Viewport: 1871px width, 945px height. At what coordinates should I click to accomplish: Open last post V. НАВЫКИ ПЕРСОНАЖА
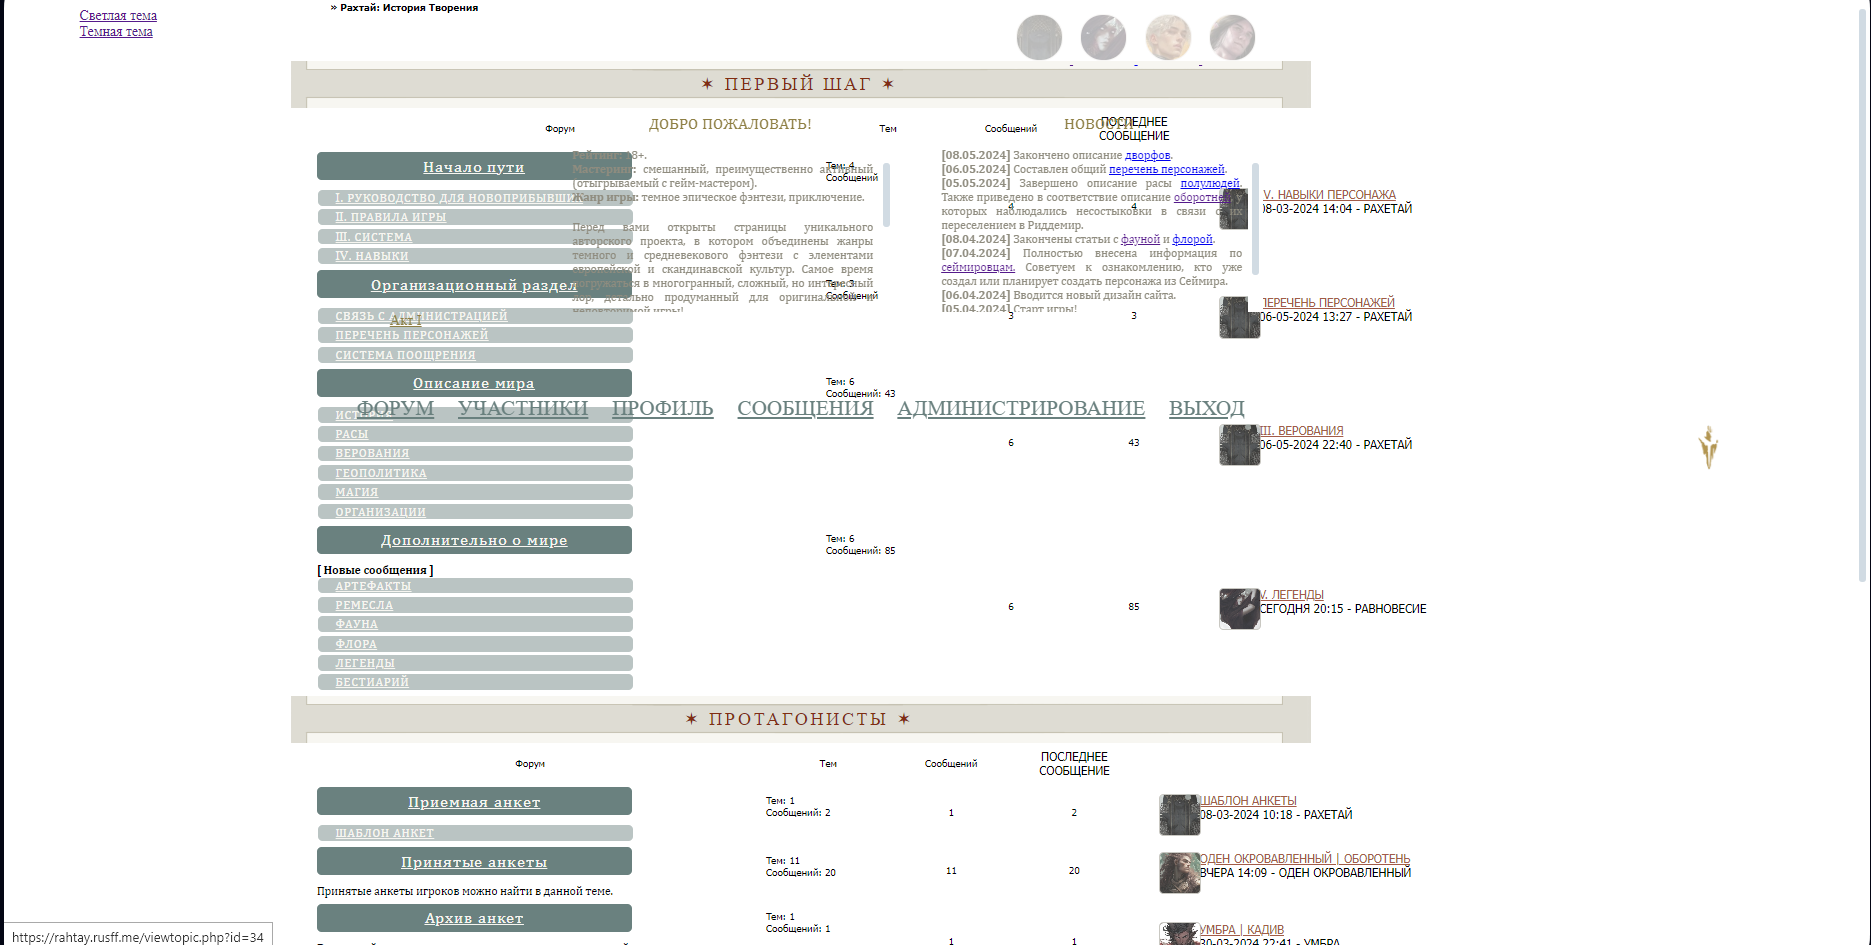click(x=1329, y=195)
